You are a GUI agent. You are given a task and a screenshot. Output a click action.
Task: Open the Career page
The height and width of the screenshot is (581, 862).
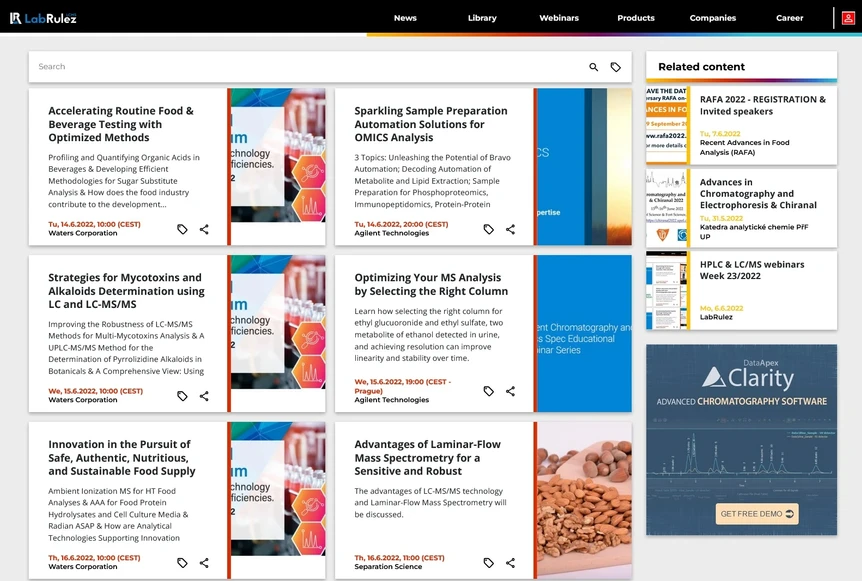[x=789, y=18]
